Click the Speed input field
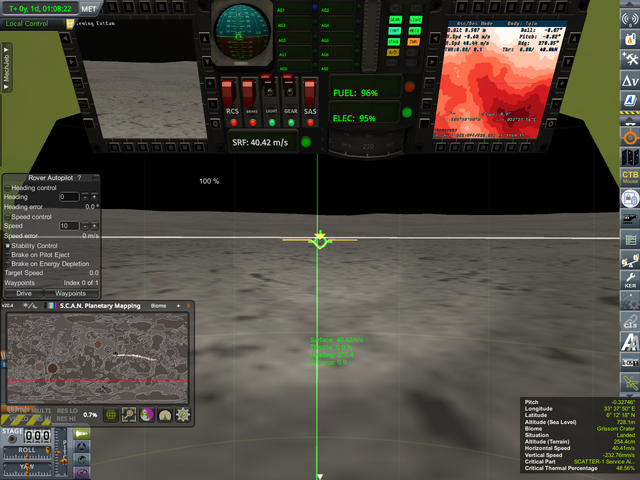This screenshot has width=640, height=480. coord(69,226)
